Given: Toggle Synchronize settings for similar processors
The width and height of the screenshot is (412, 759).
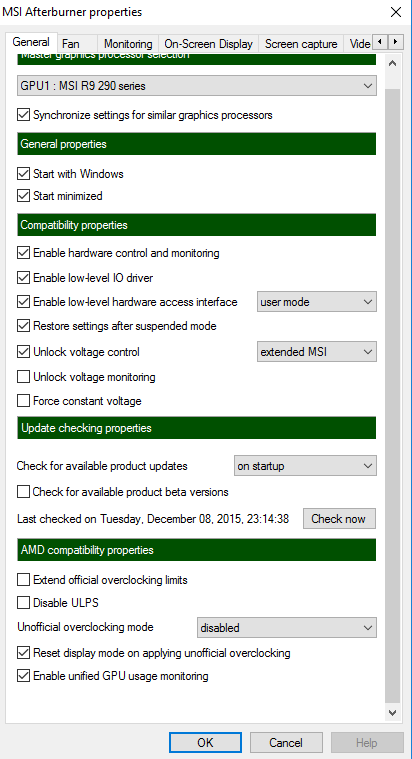Looking at the screenshot, I should click(x=23, y=115).
